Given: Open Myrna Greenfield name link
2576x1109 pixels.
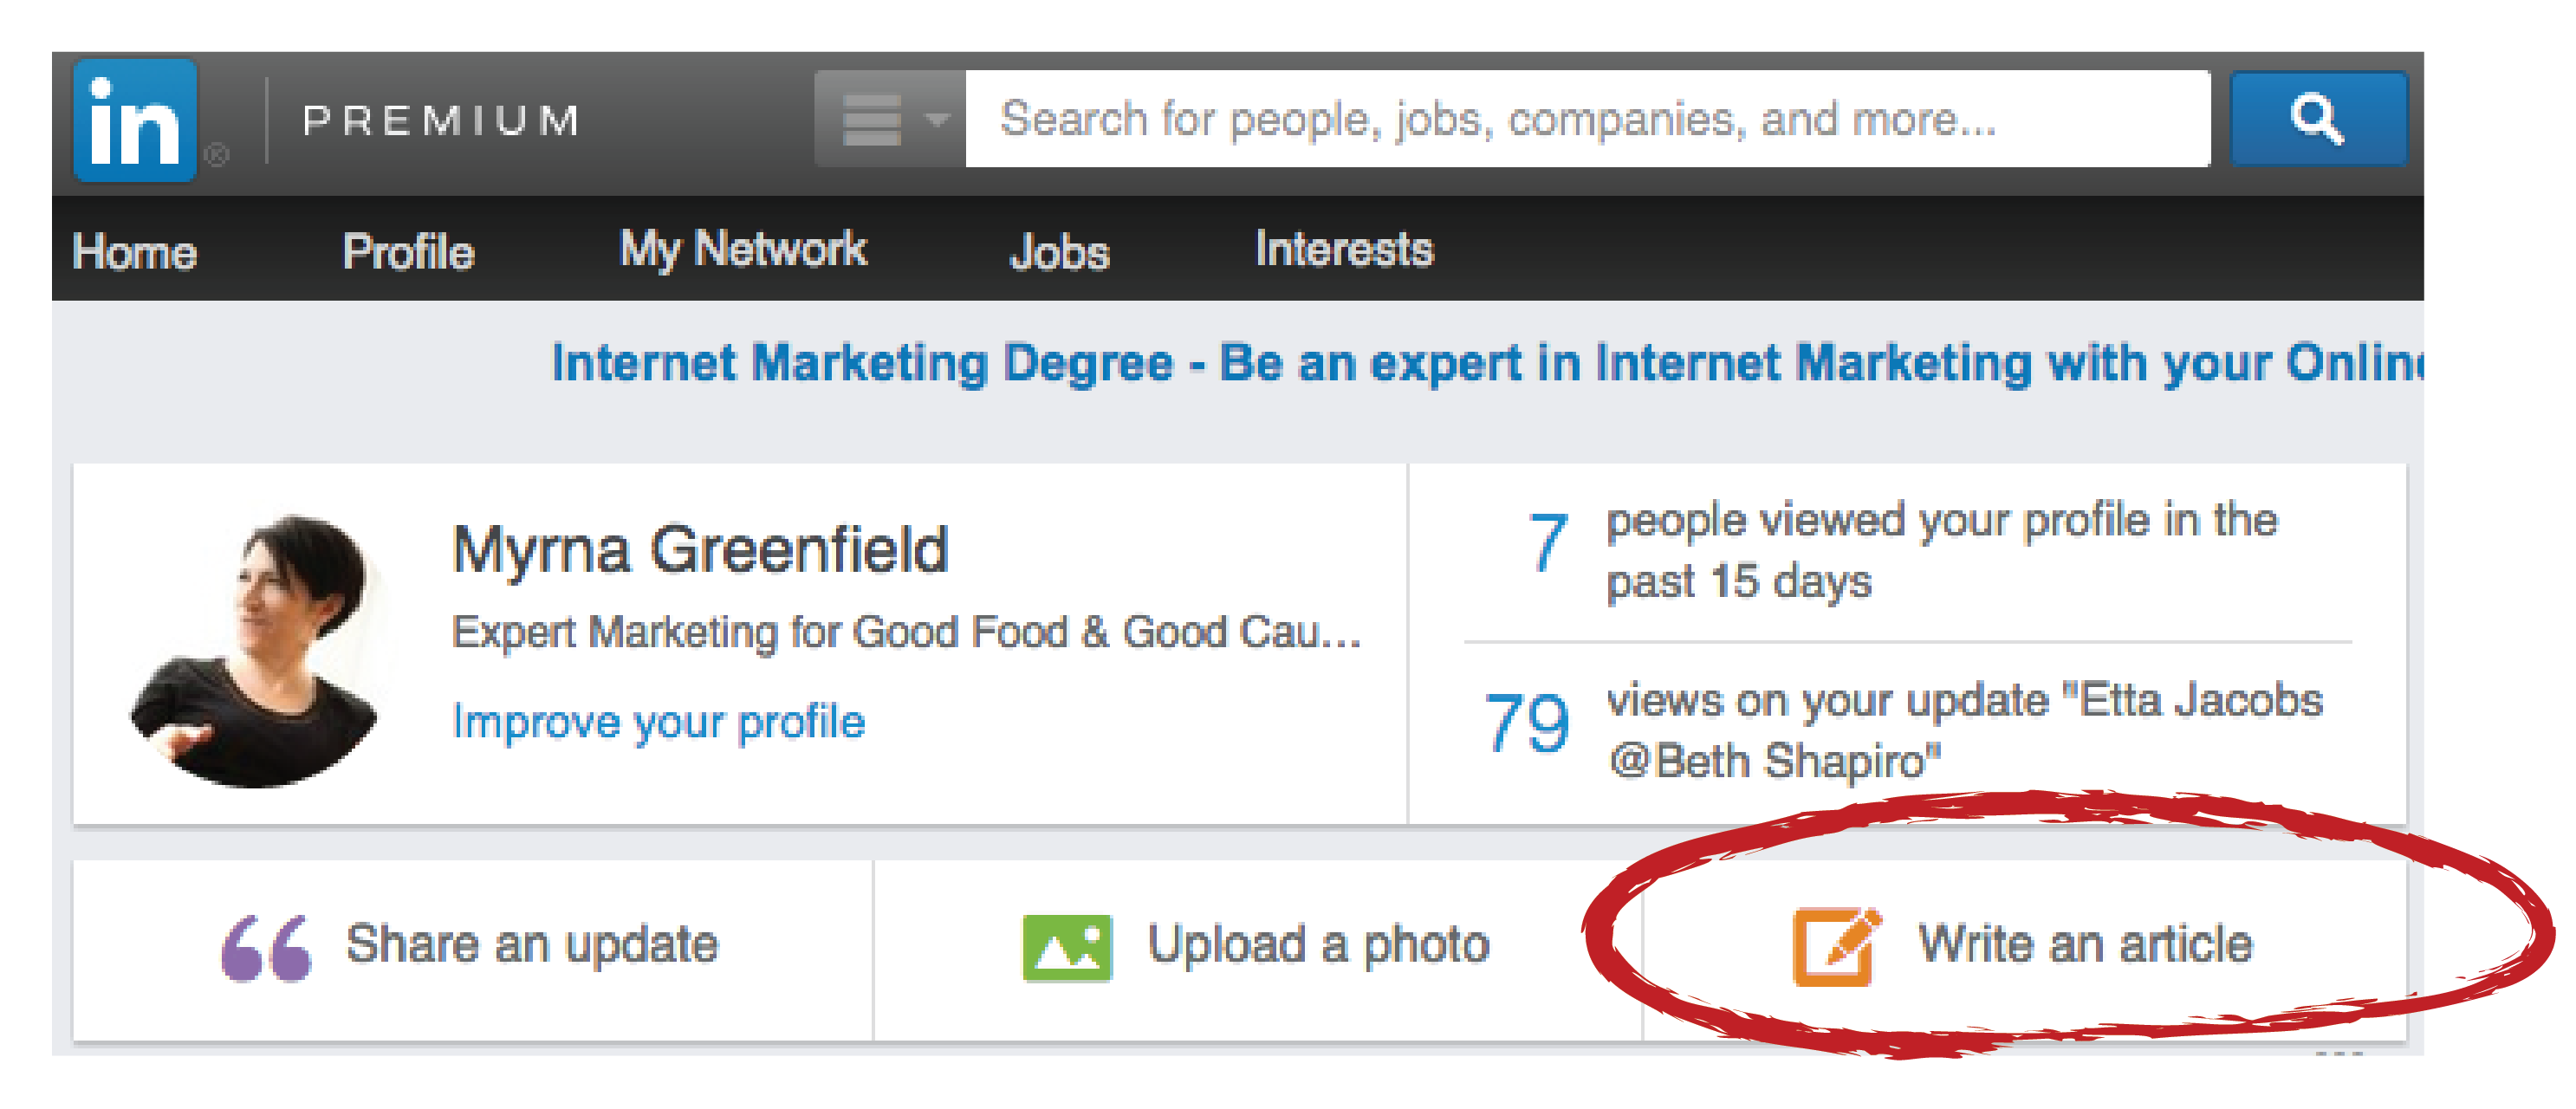Looking at the screenshot, I should pos(700,549).
